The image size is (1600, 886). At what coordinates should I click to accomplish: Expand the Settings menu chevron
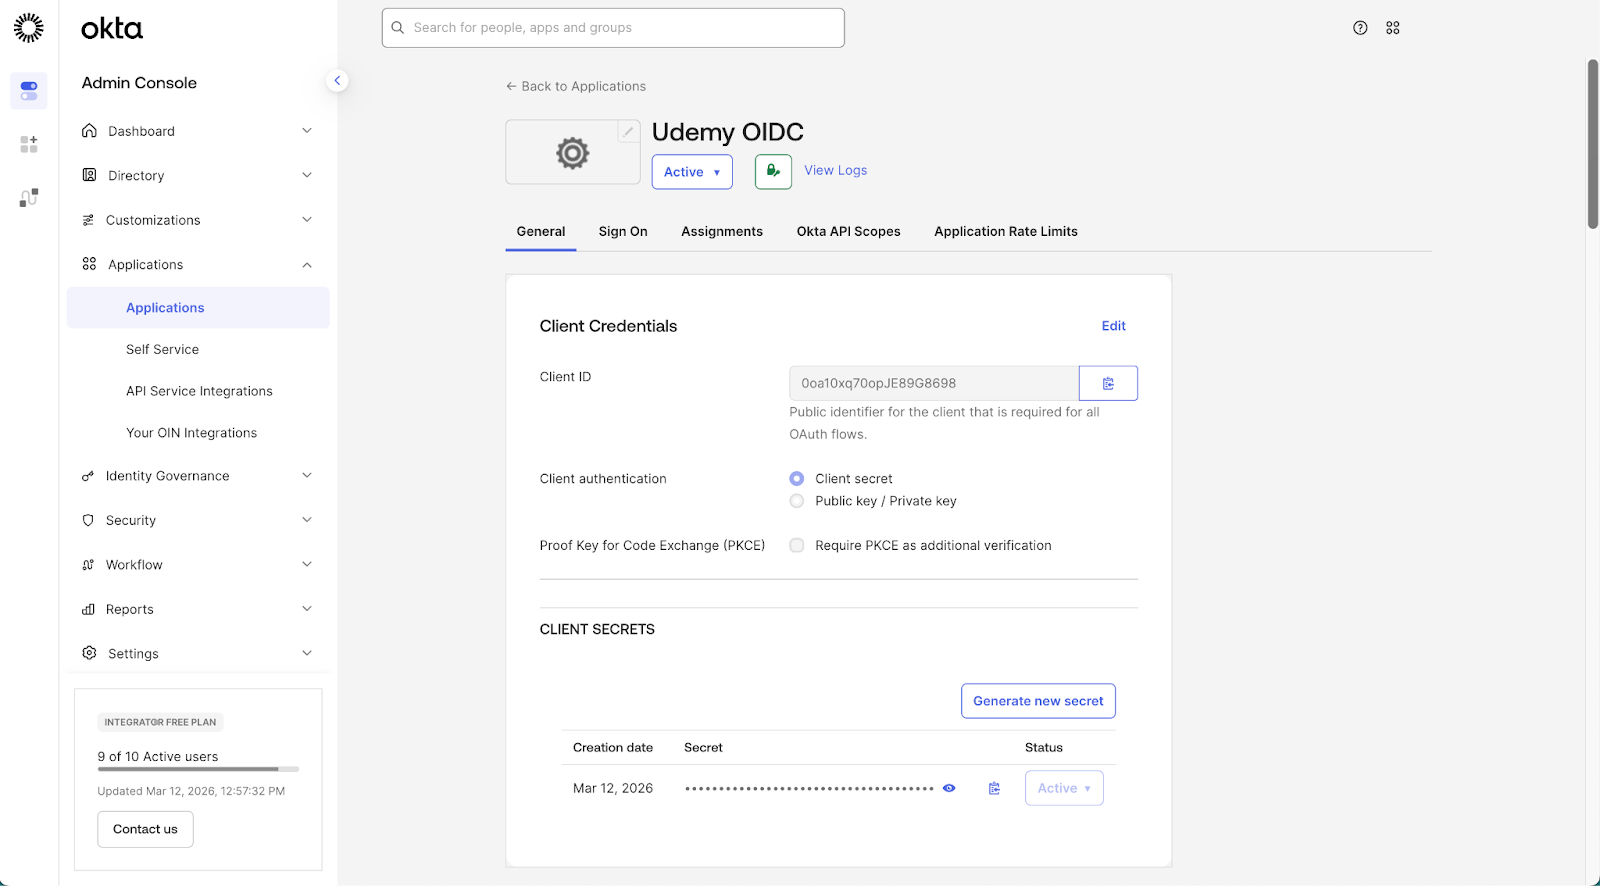click(x=307, y=653)
